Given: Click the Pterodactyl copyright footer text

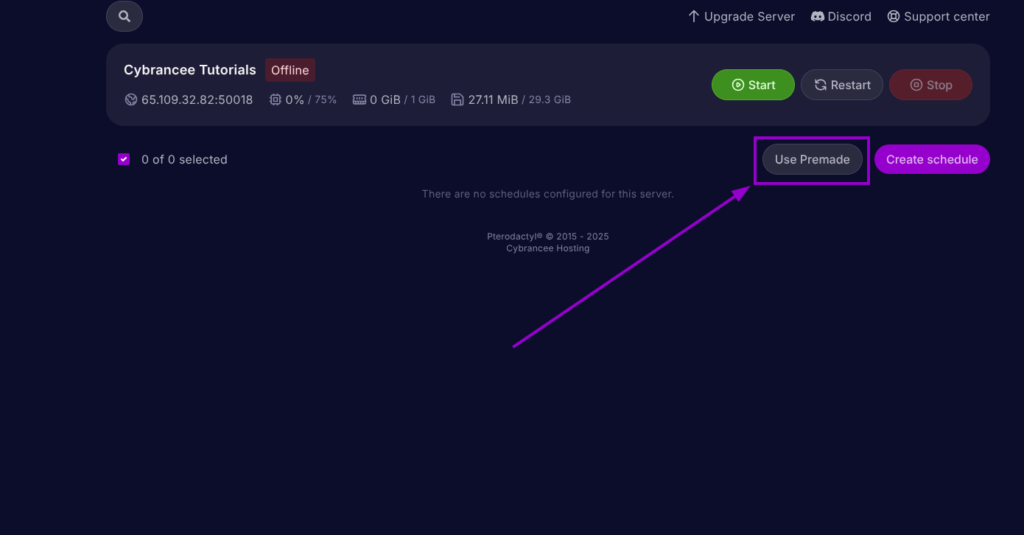Looking at the screenshot, I should click(547, 236).
